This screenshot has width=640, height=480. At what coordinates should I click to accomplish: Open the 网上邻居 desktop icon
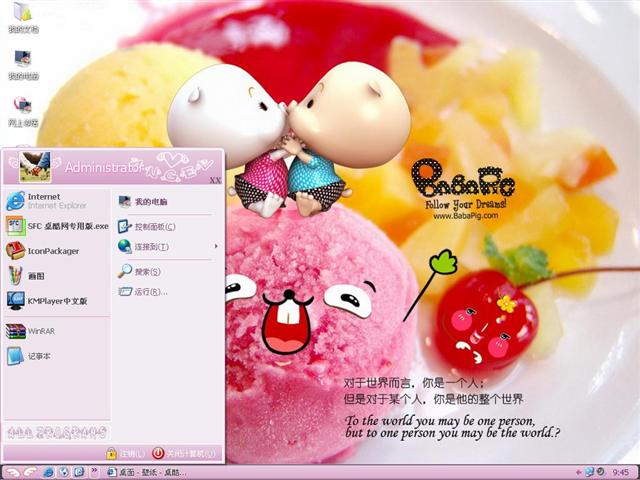point(23,111)
